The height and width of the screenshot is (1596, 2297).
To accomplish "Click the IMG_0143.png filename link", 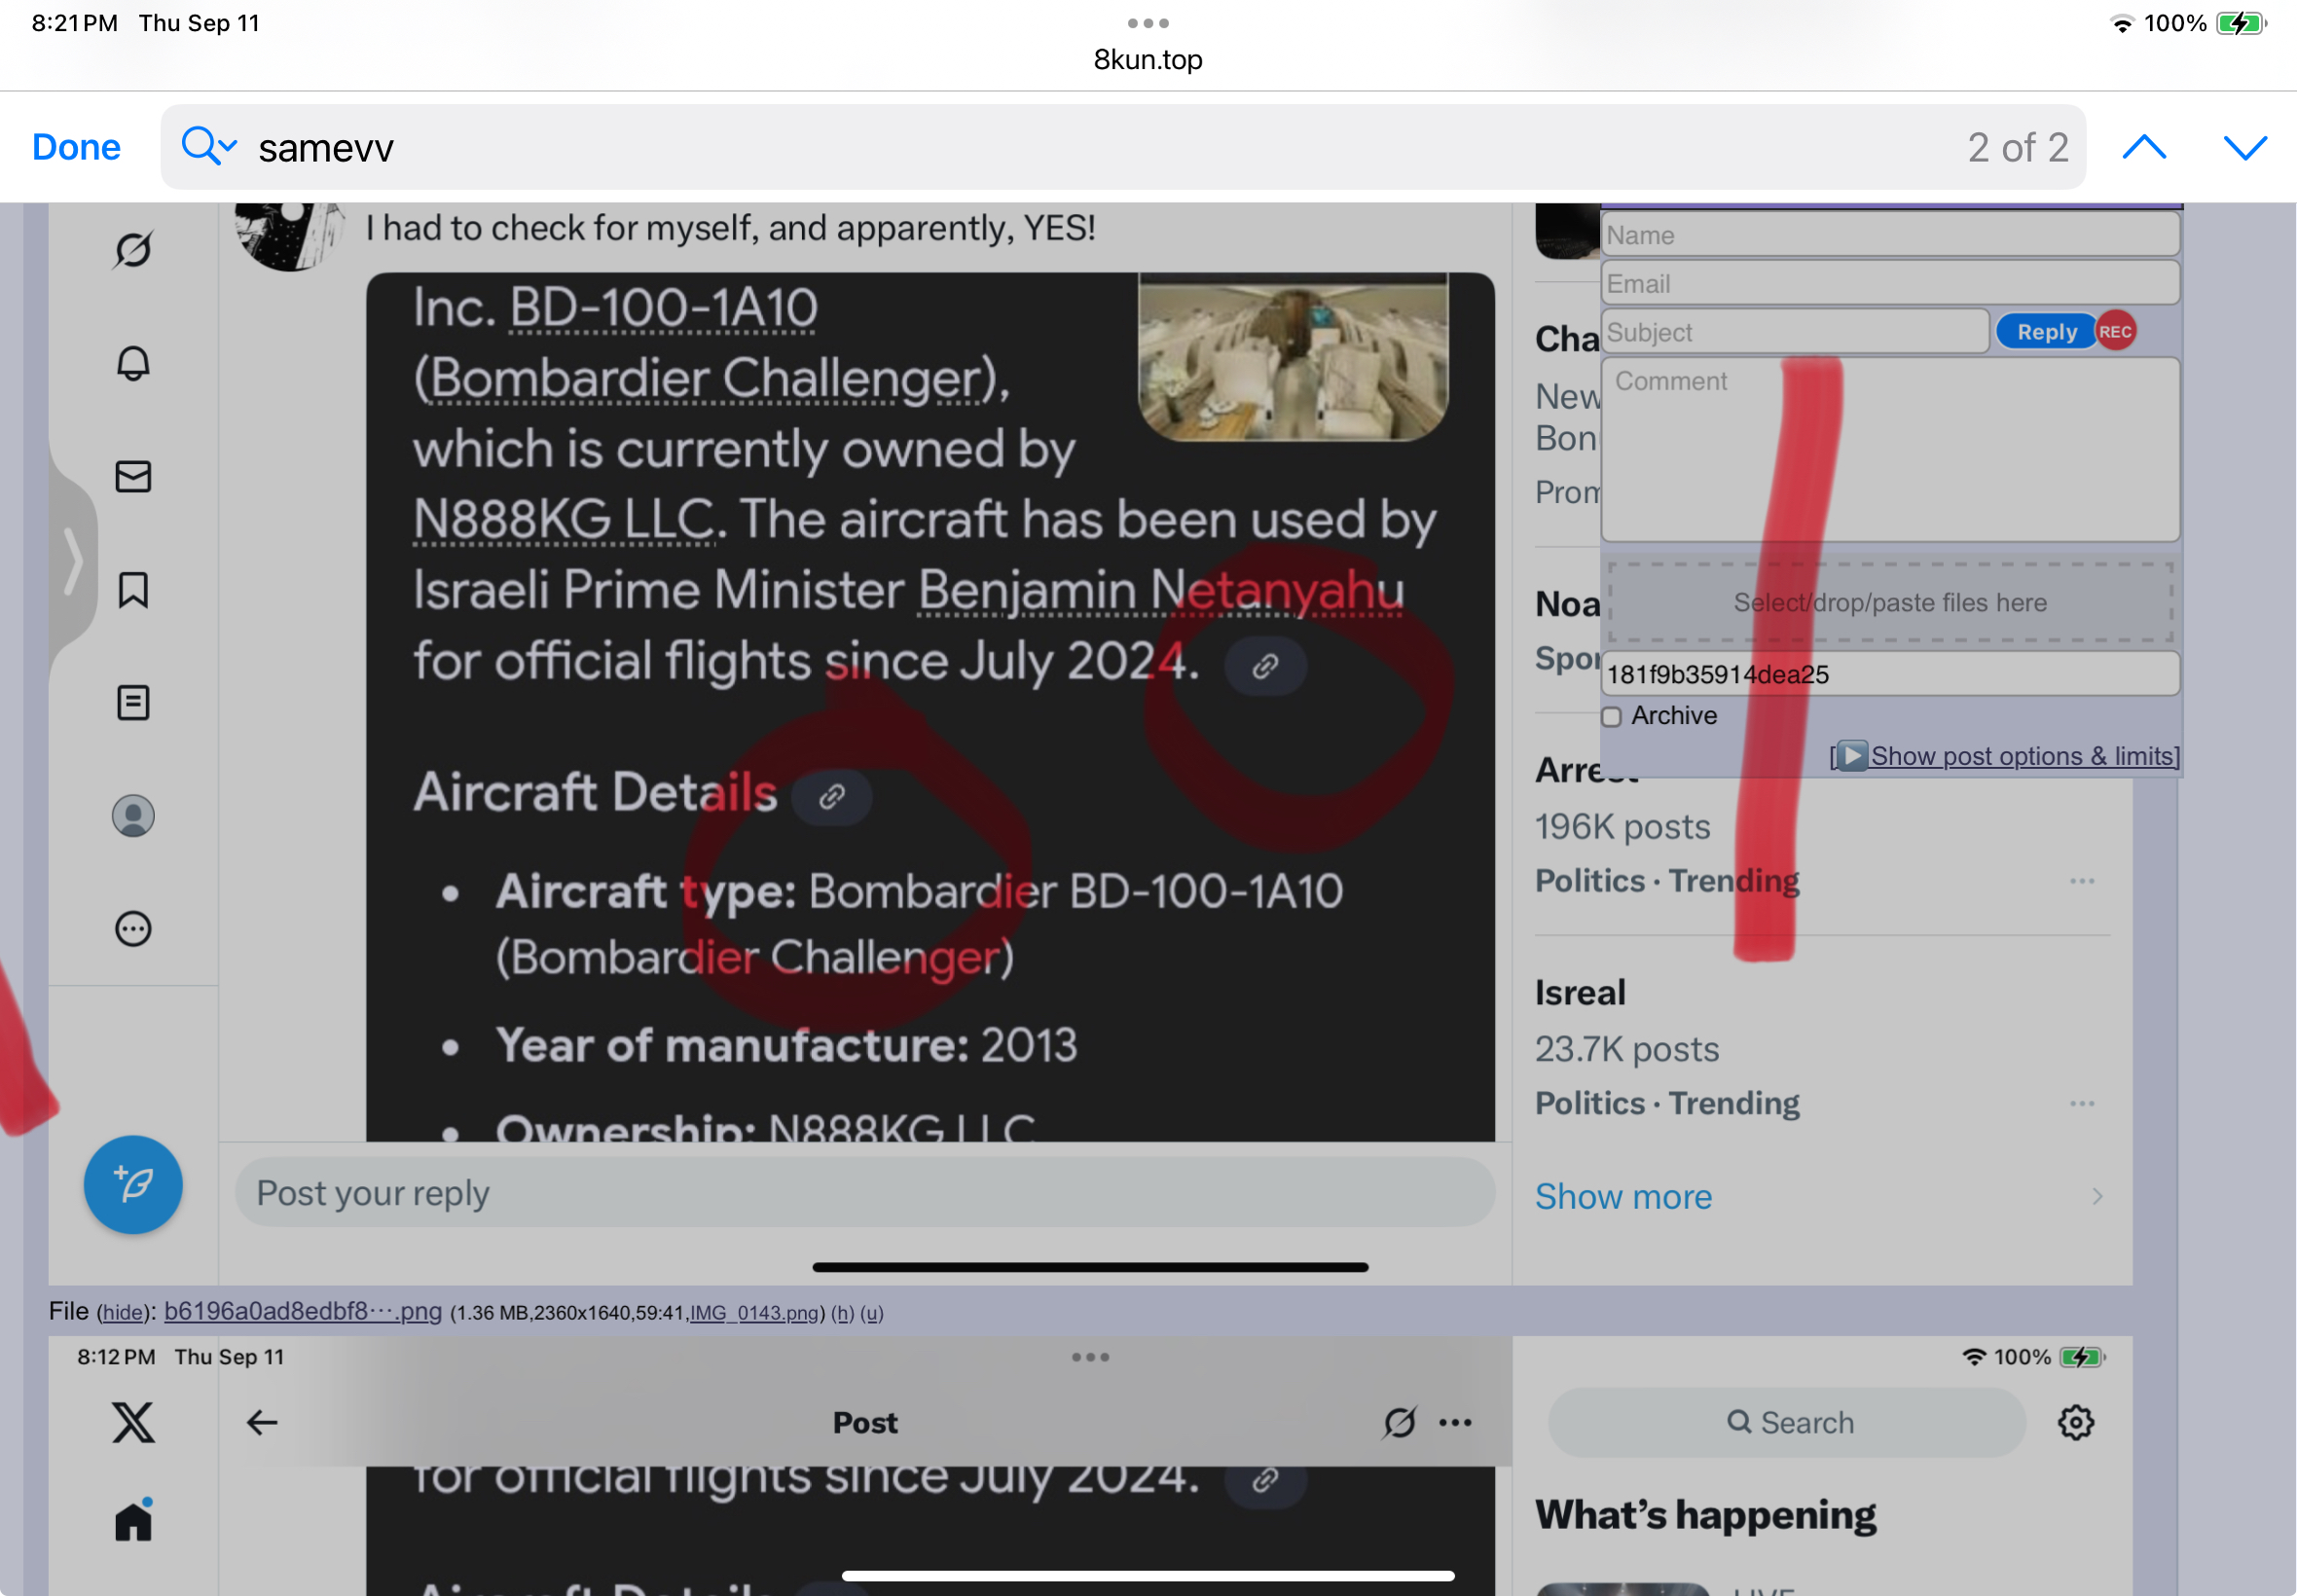I will coord(753,1313).
